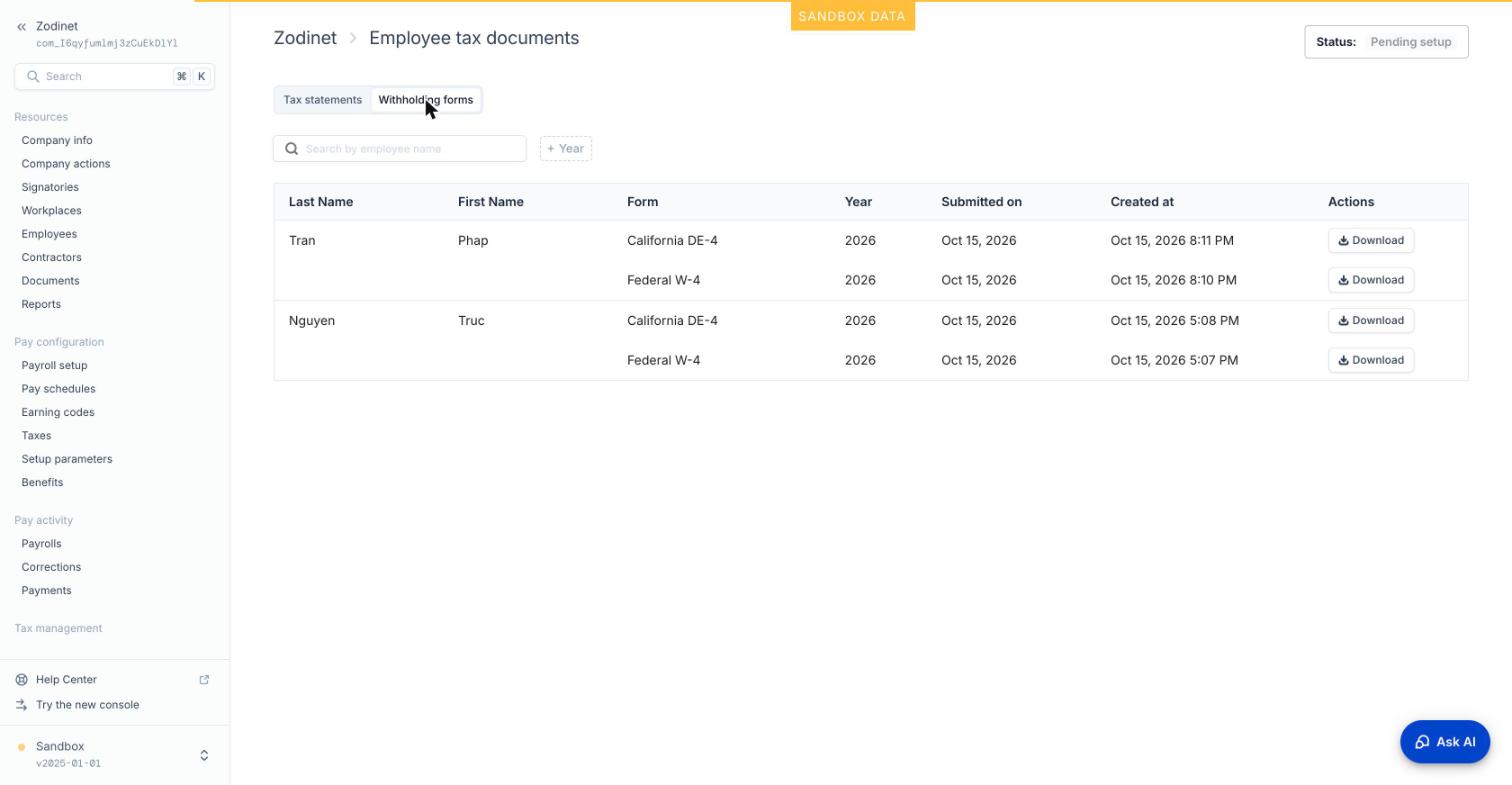Image resolution: width=1512 pixels, height=785 pixels.
Task: Click the Help Center lifebuoy icon
Action: tap(21, 680)
